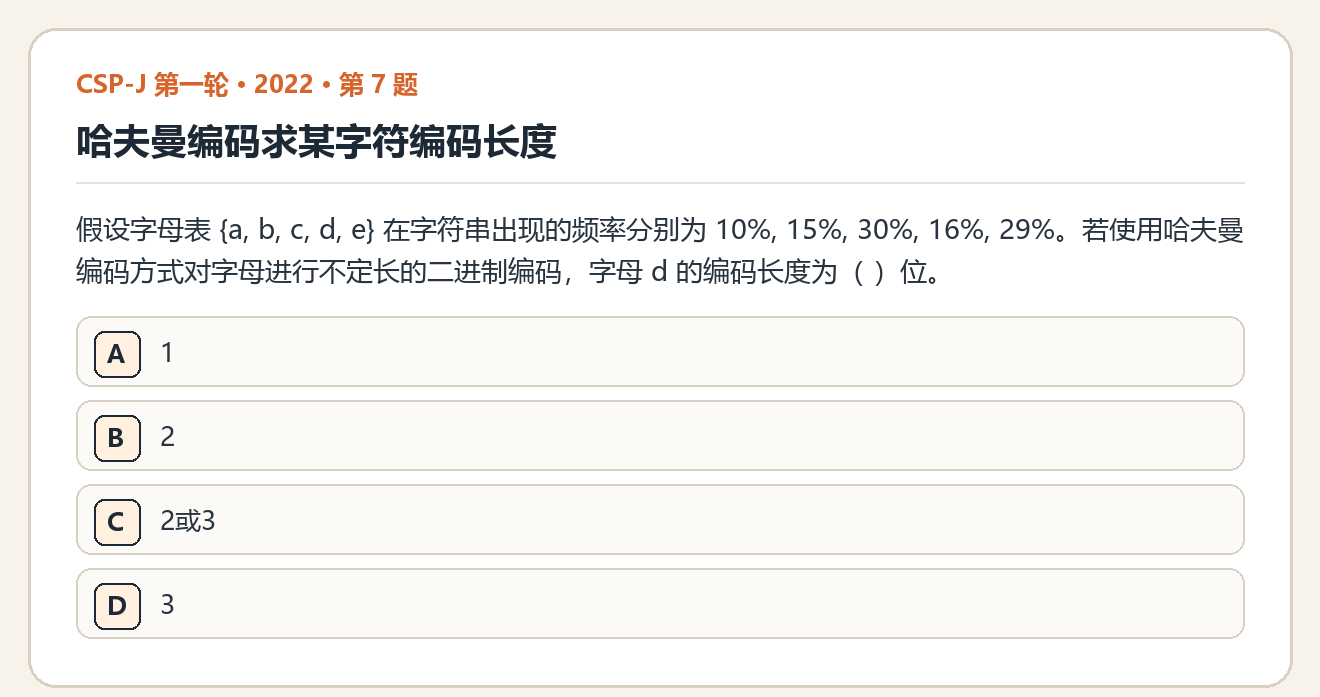Click the letter D badge
Image resolution: width=1320 pixels, height=697 pixels.
(x=117, y=605)
